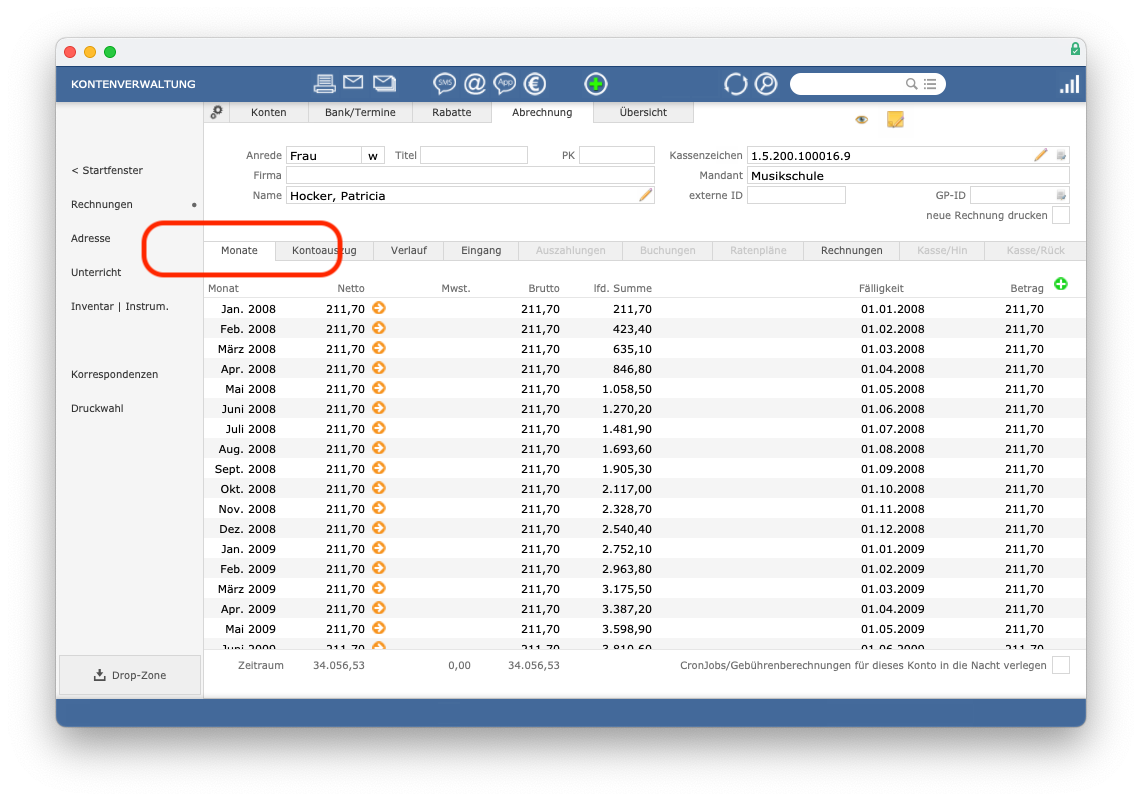Click the empty Firma field
Image resolution: width=1142 pixels, height=801 pixels.
[470, 175]
